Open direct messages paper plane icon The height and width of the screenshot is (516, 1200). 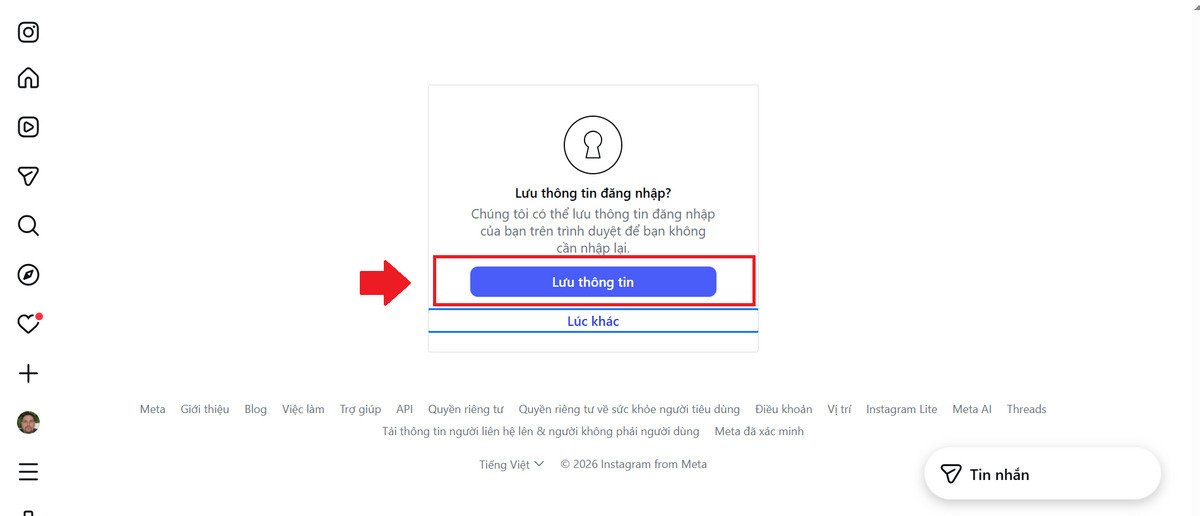tap(29, 176)
